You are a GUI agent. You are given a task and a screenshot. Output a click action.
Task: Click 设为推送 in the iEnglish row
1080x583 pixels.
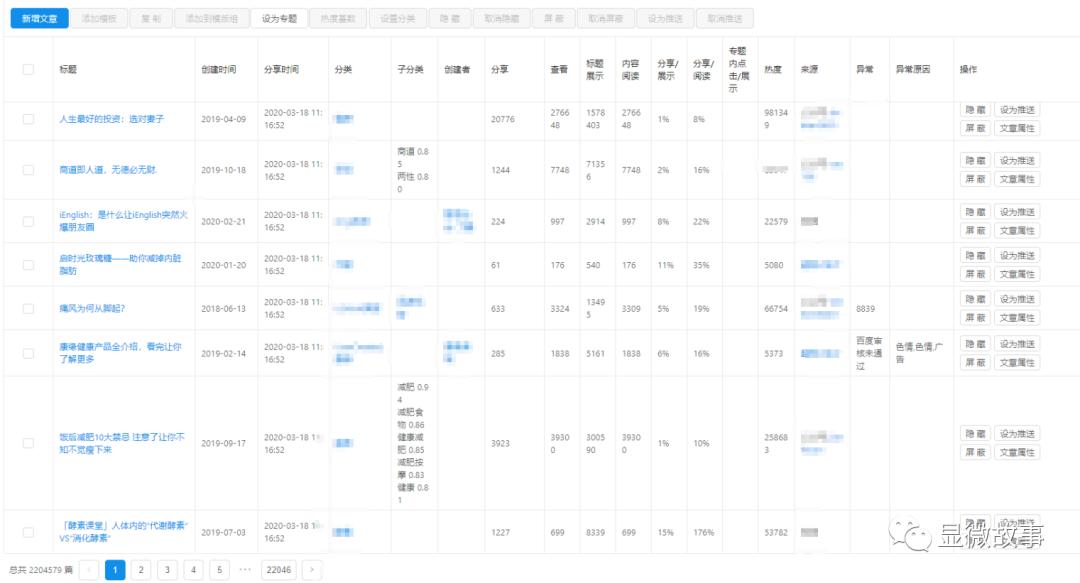1017,212
